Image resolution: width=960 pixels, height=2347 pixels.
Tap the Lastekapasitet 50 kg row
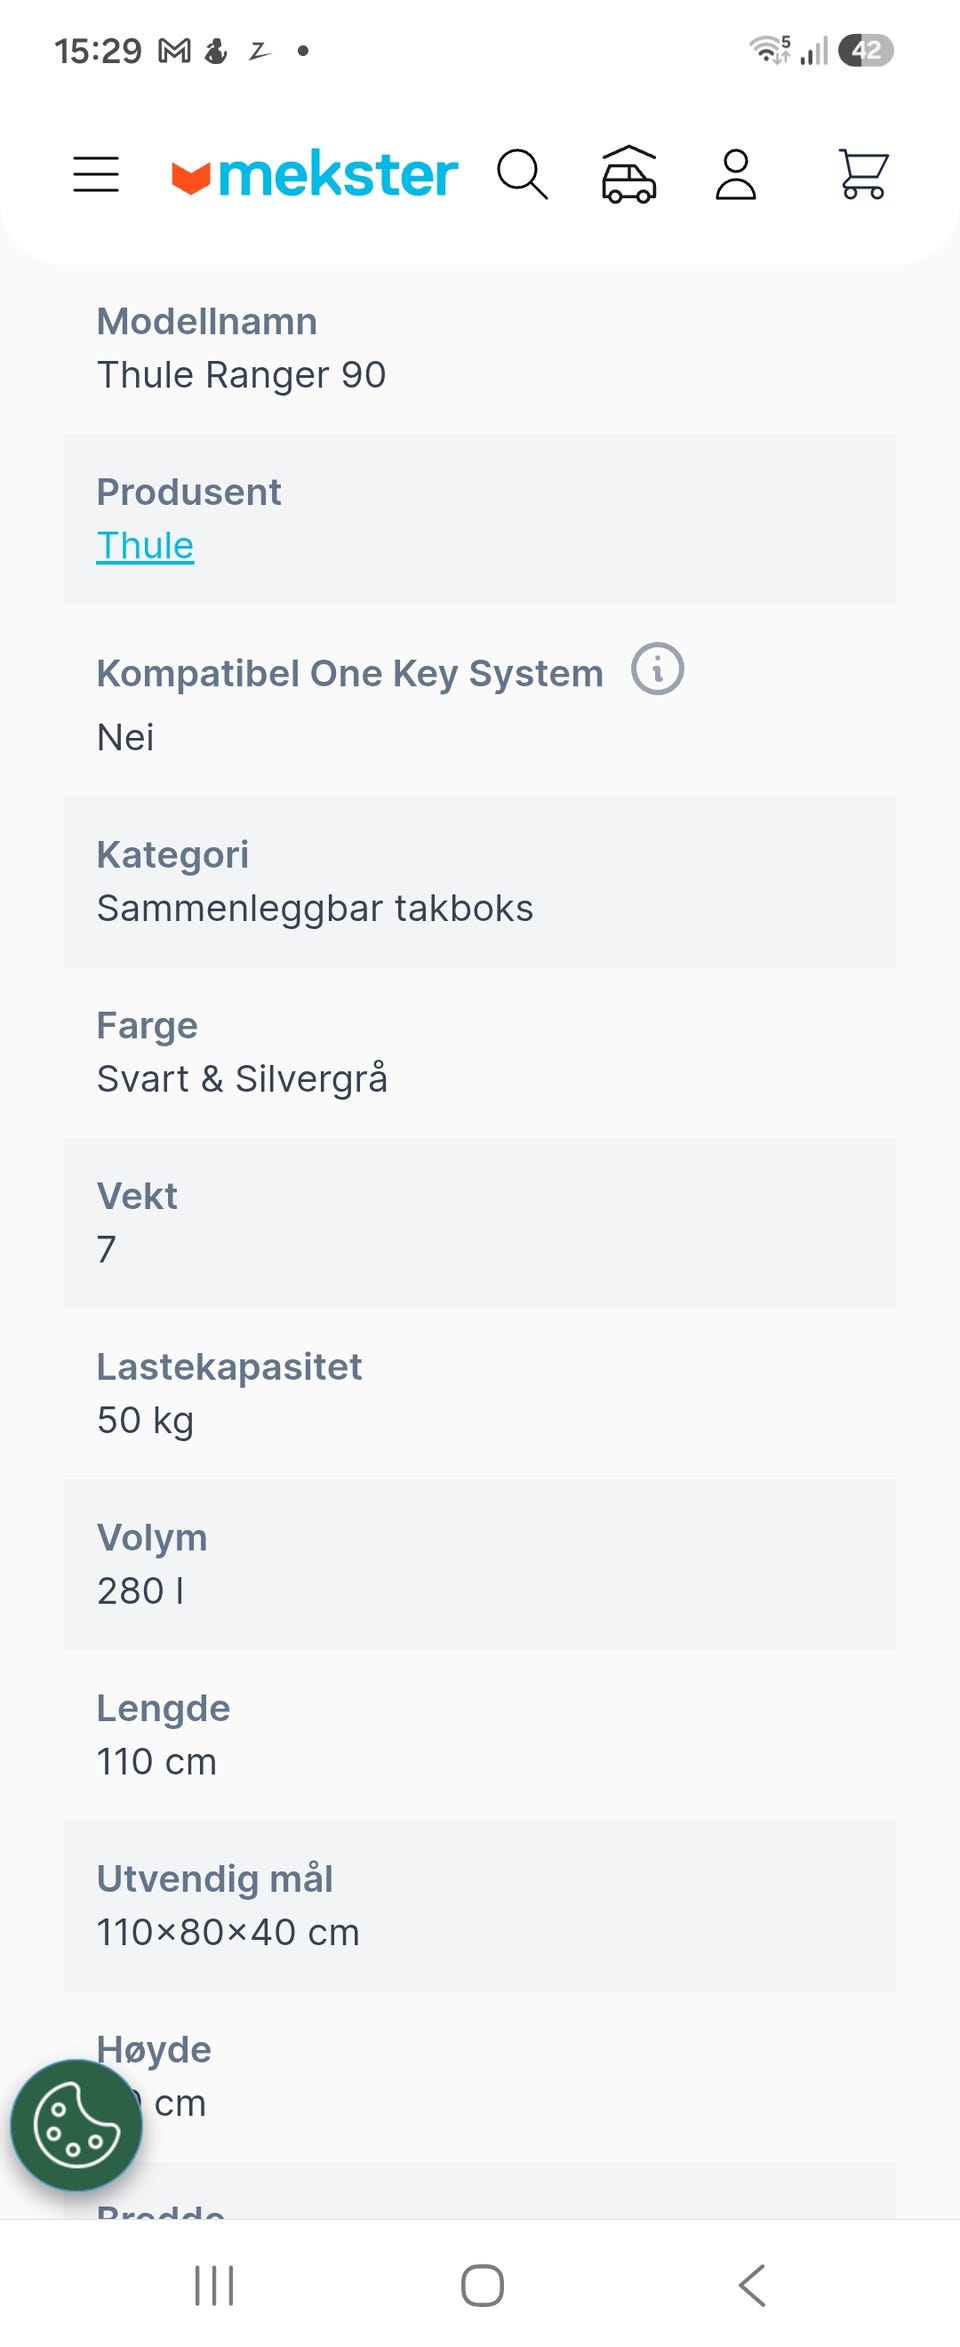pyautogui.click(x=480, y=1394)
